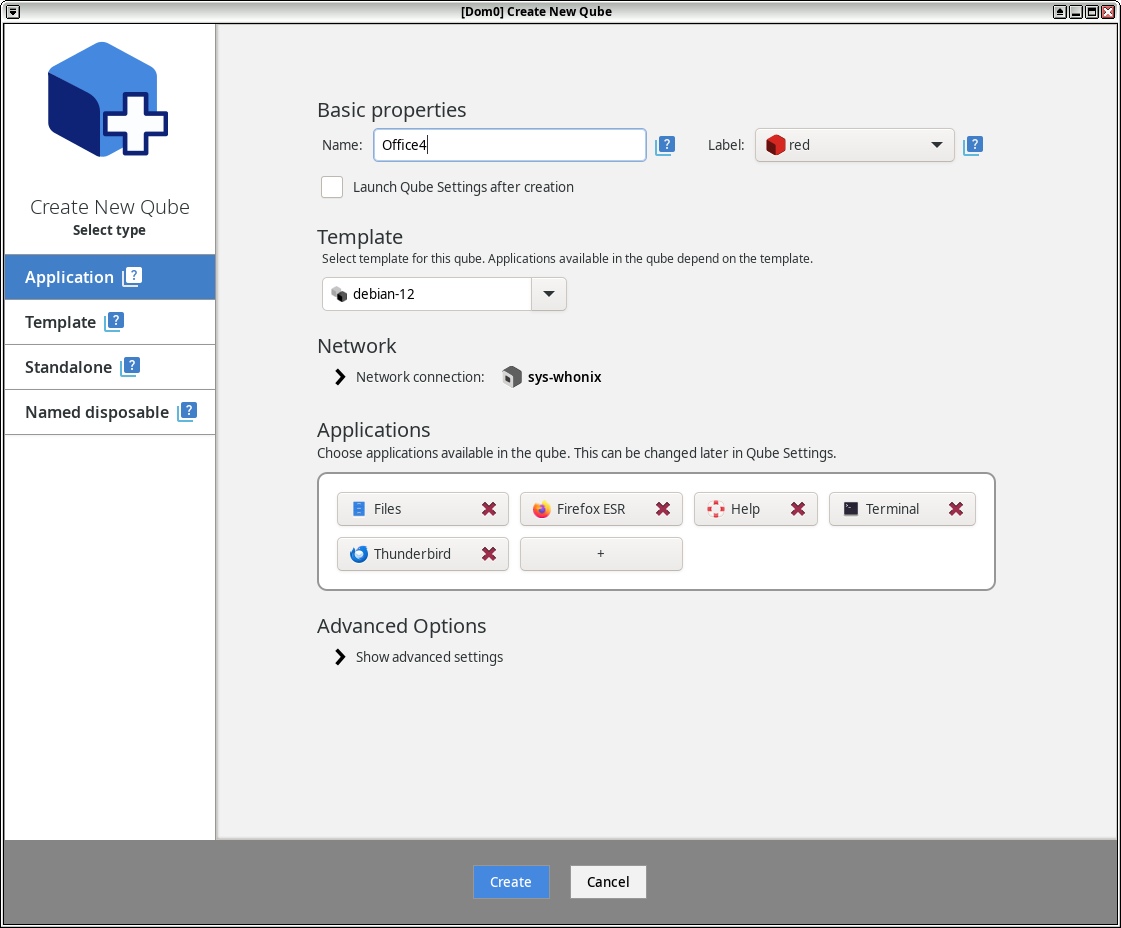Click the Firefox ESR icon
The height and width of the screenshot is (928, 1121).
pos(542,509)
